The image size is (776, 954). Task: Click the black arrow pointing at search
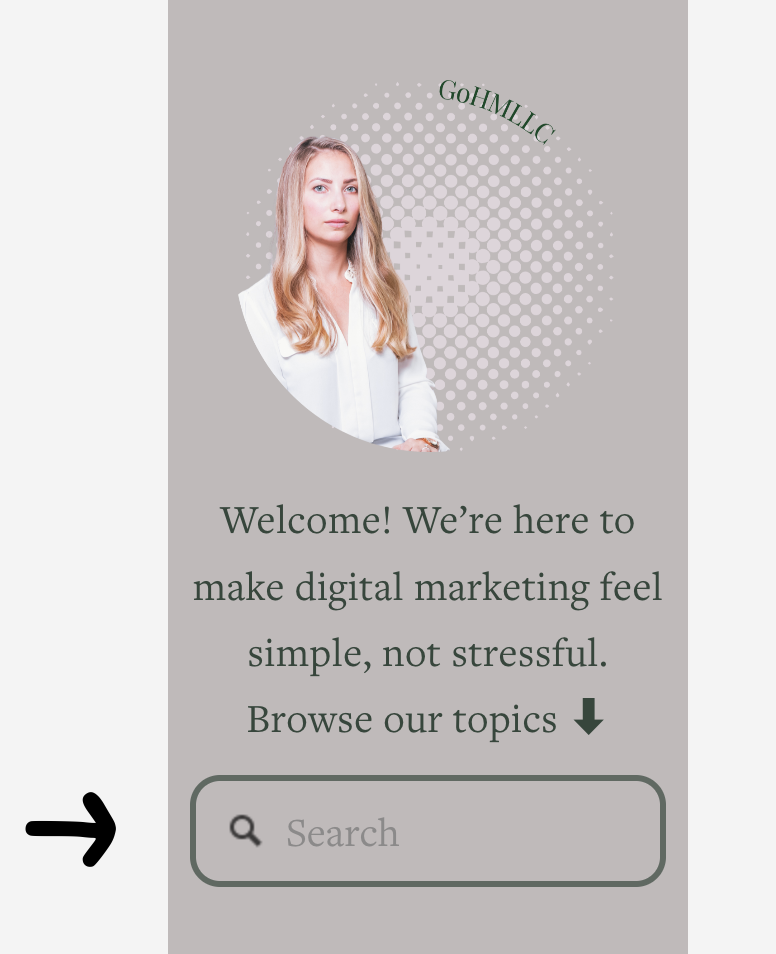[x=72, y=829]
